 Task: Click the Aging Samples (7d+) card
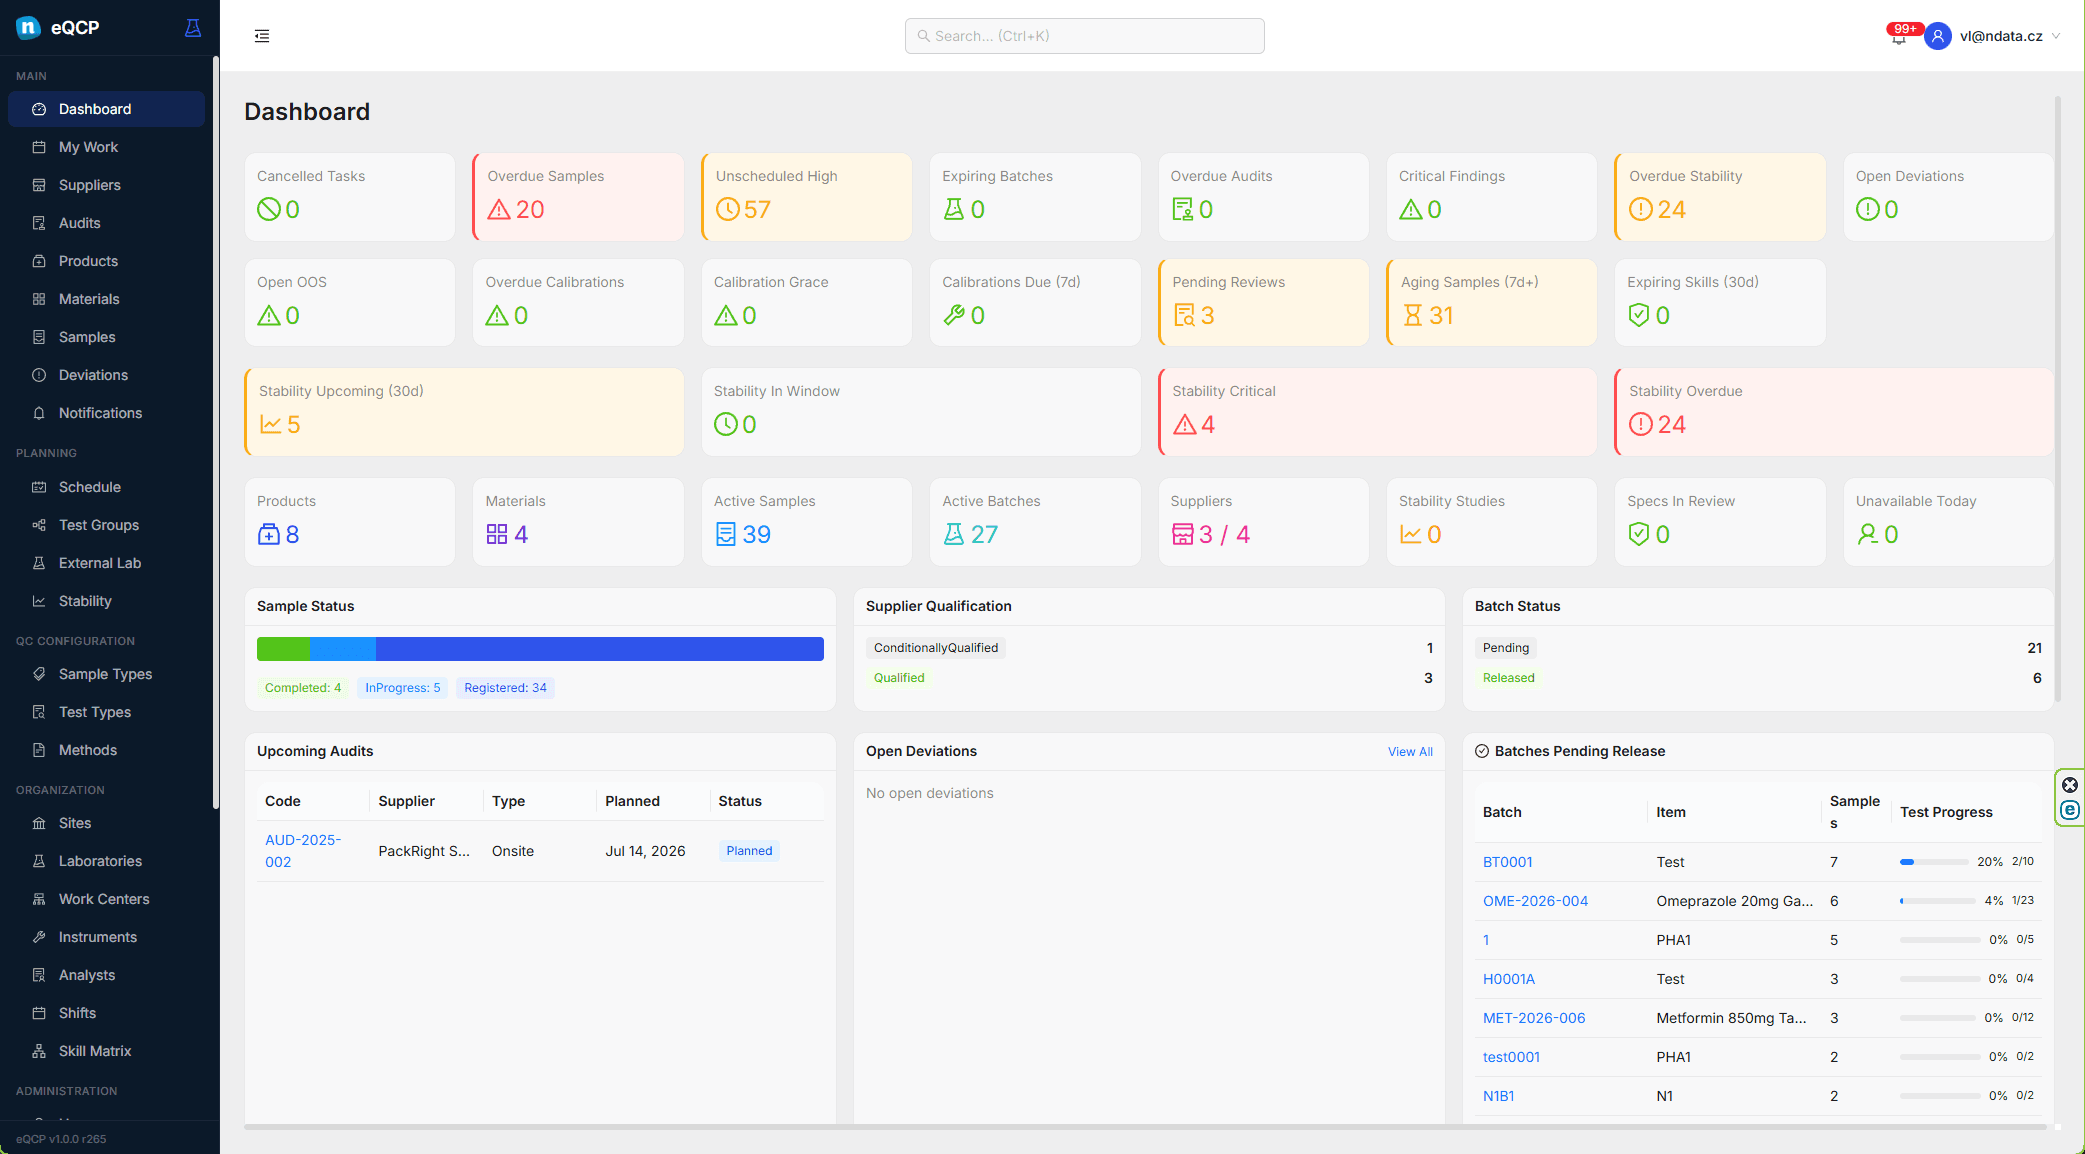1492,303
